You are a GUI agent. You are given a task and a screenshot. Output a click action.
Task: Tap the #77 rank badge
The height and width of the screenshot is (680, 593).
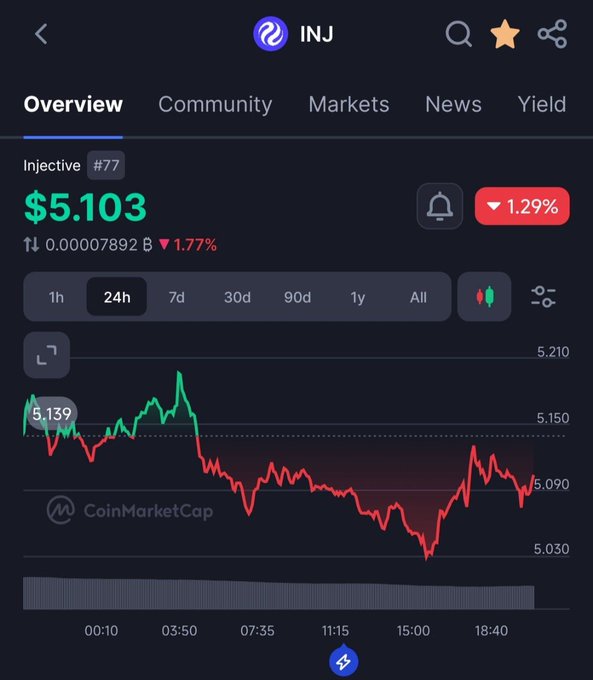pos(106,165)
